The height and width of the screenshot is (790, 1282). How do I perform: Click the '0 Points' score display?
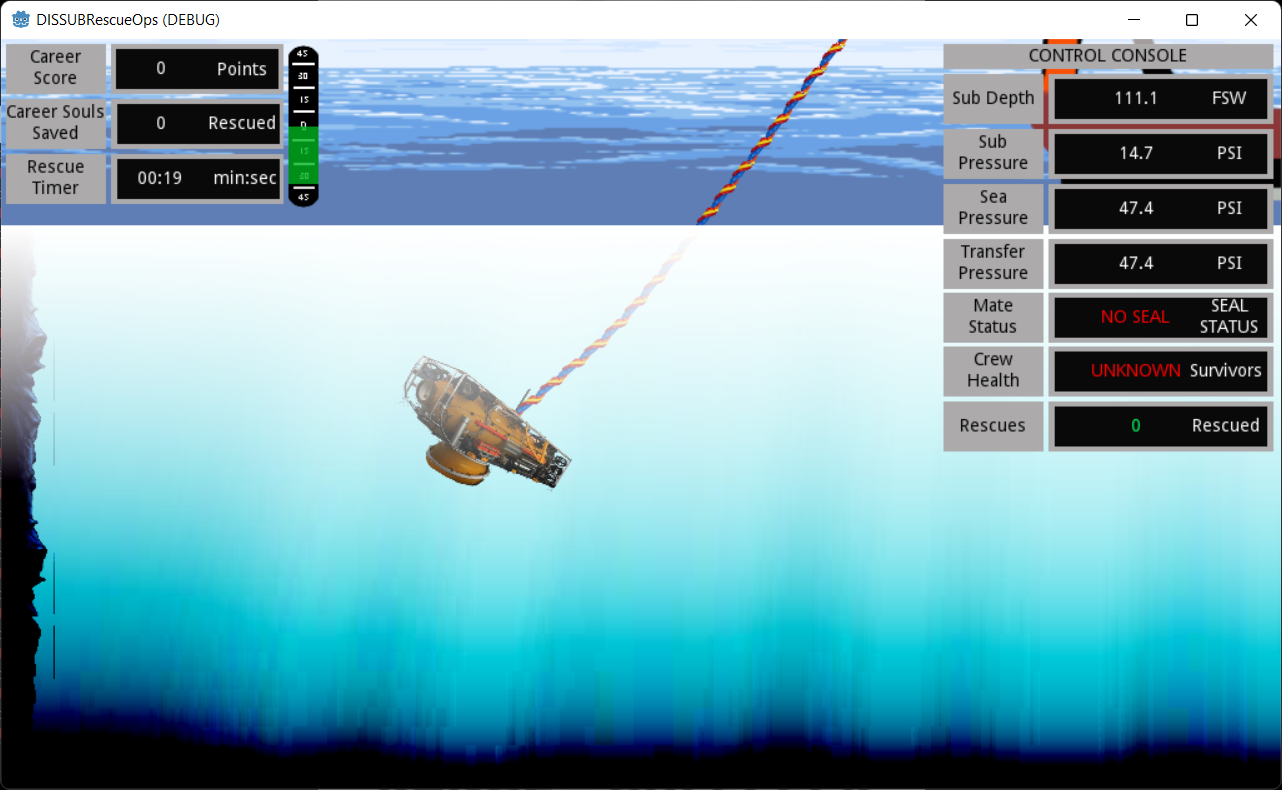(197, 69)
